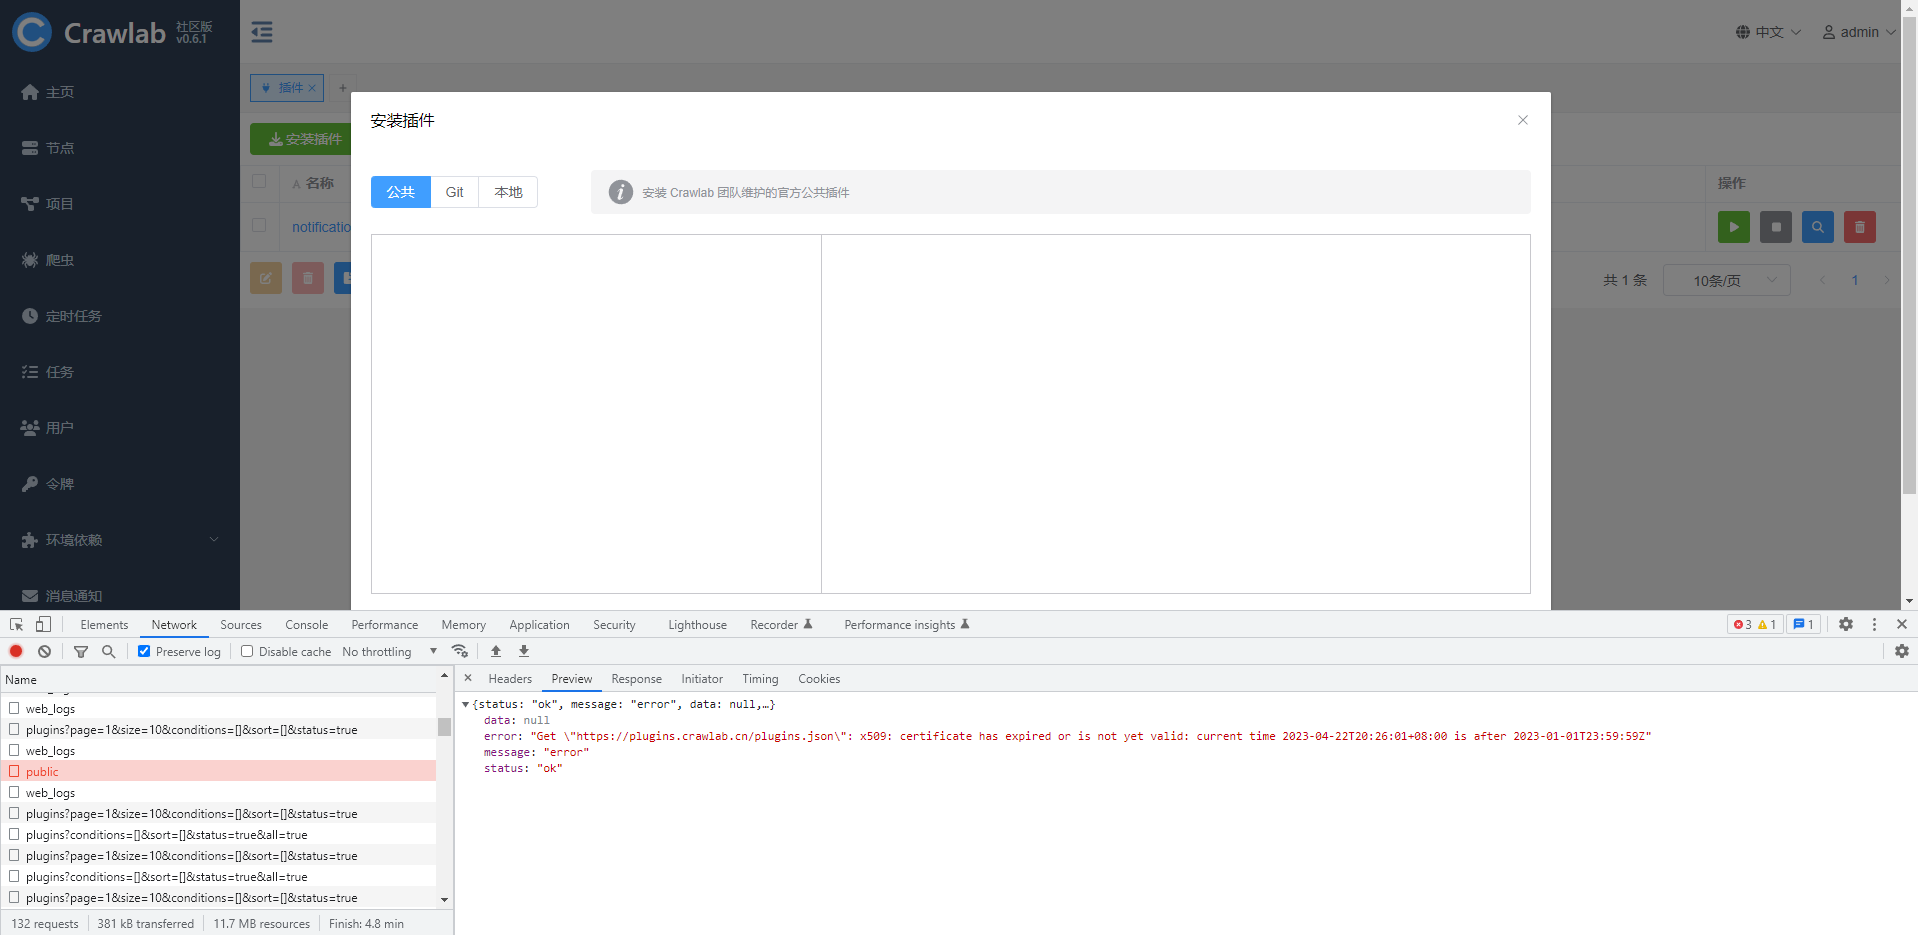Image resolution: width=1918 pixels, height=935 pixels.
Task: Click the admin account menu
Action: pyautogui.click(x=1858, y=31)
